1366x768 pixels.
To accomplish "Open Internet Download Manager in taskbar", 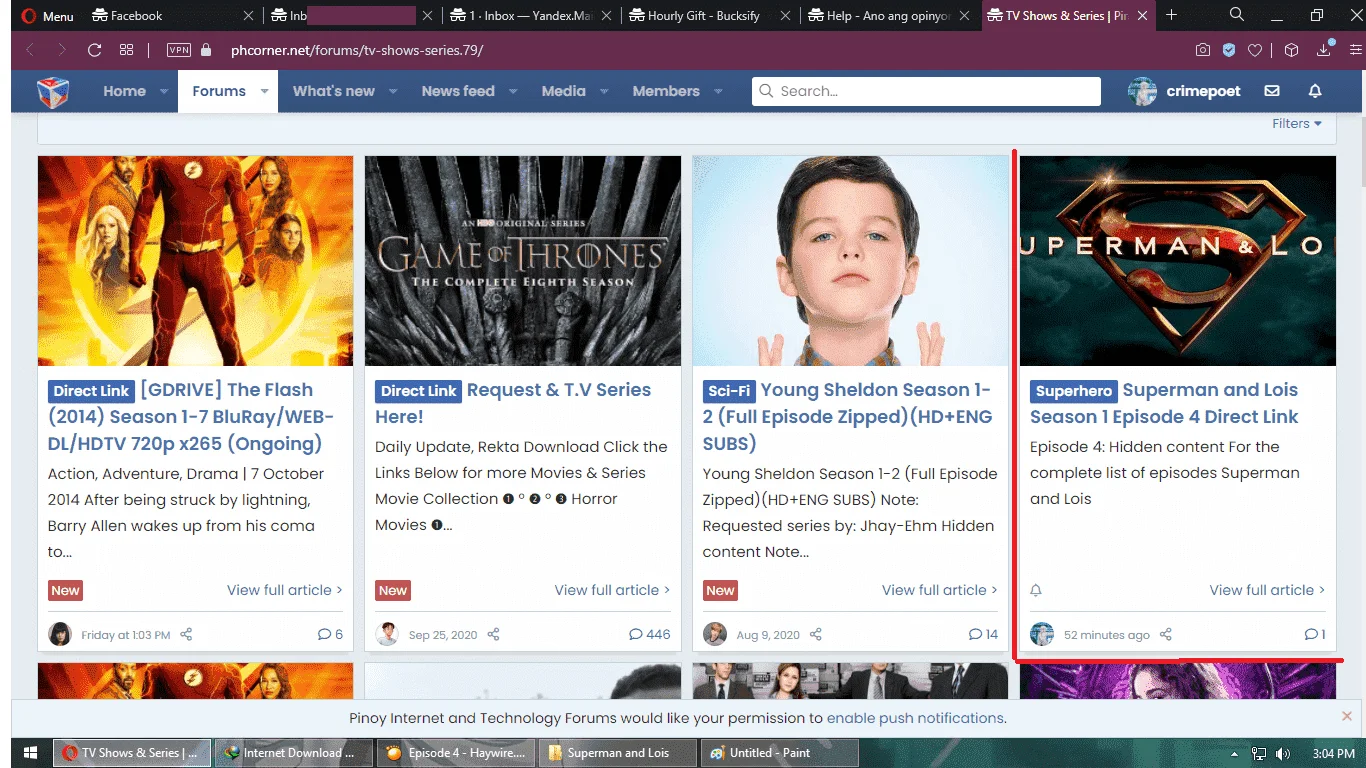I will 293,753.
